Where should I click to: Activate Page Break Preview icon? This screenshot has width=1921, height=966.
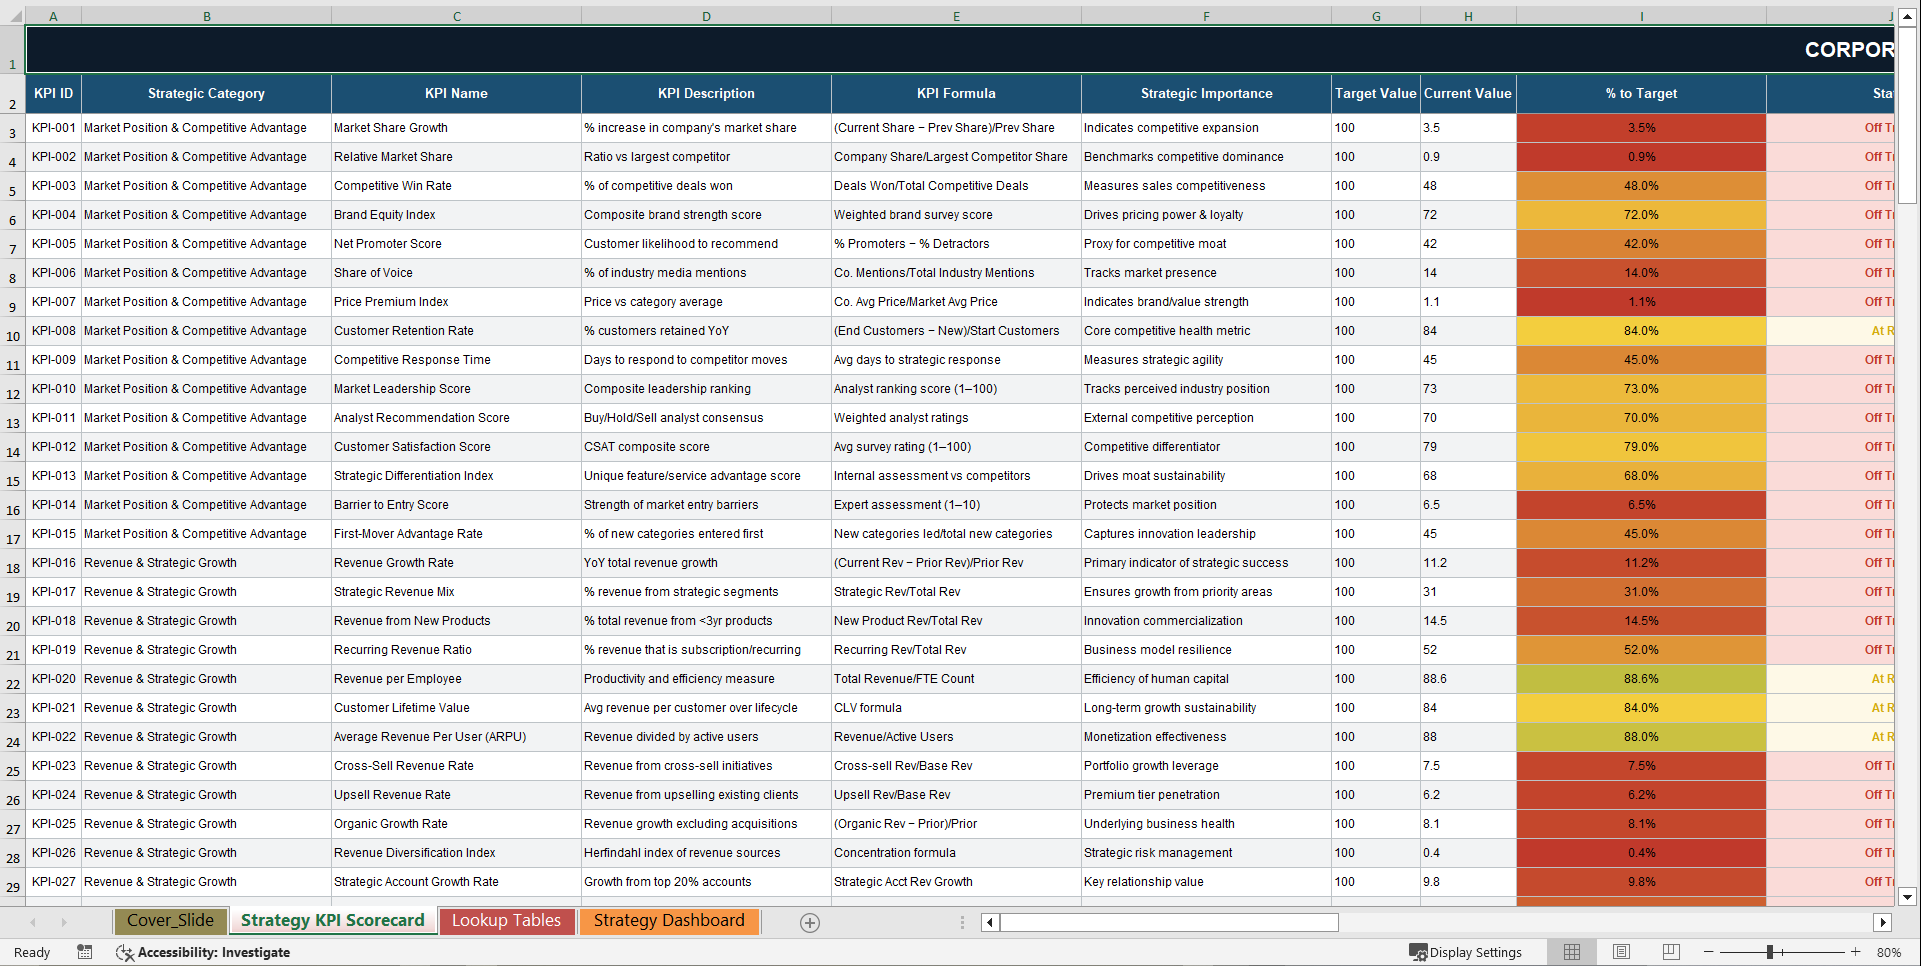(x=1670, y=952)
